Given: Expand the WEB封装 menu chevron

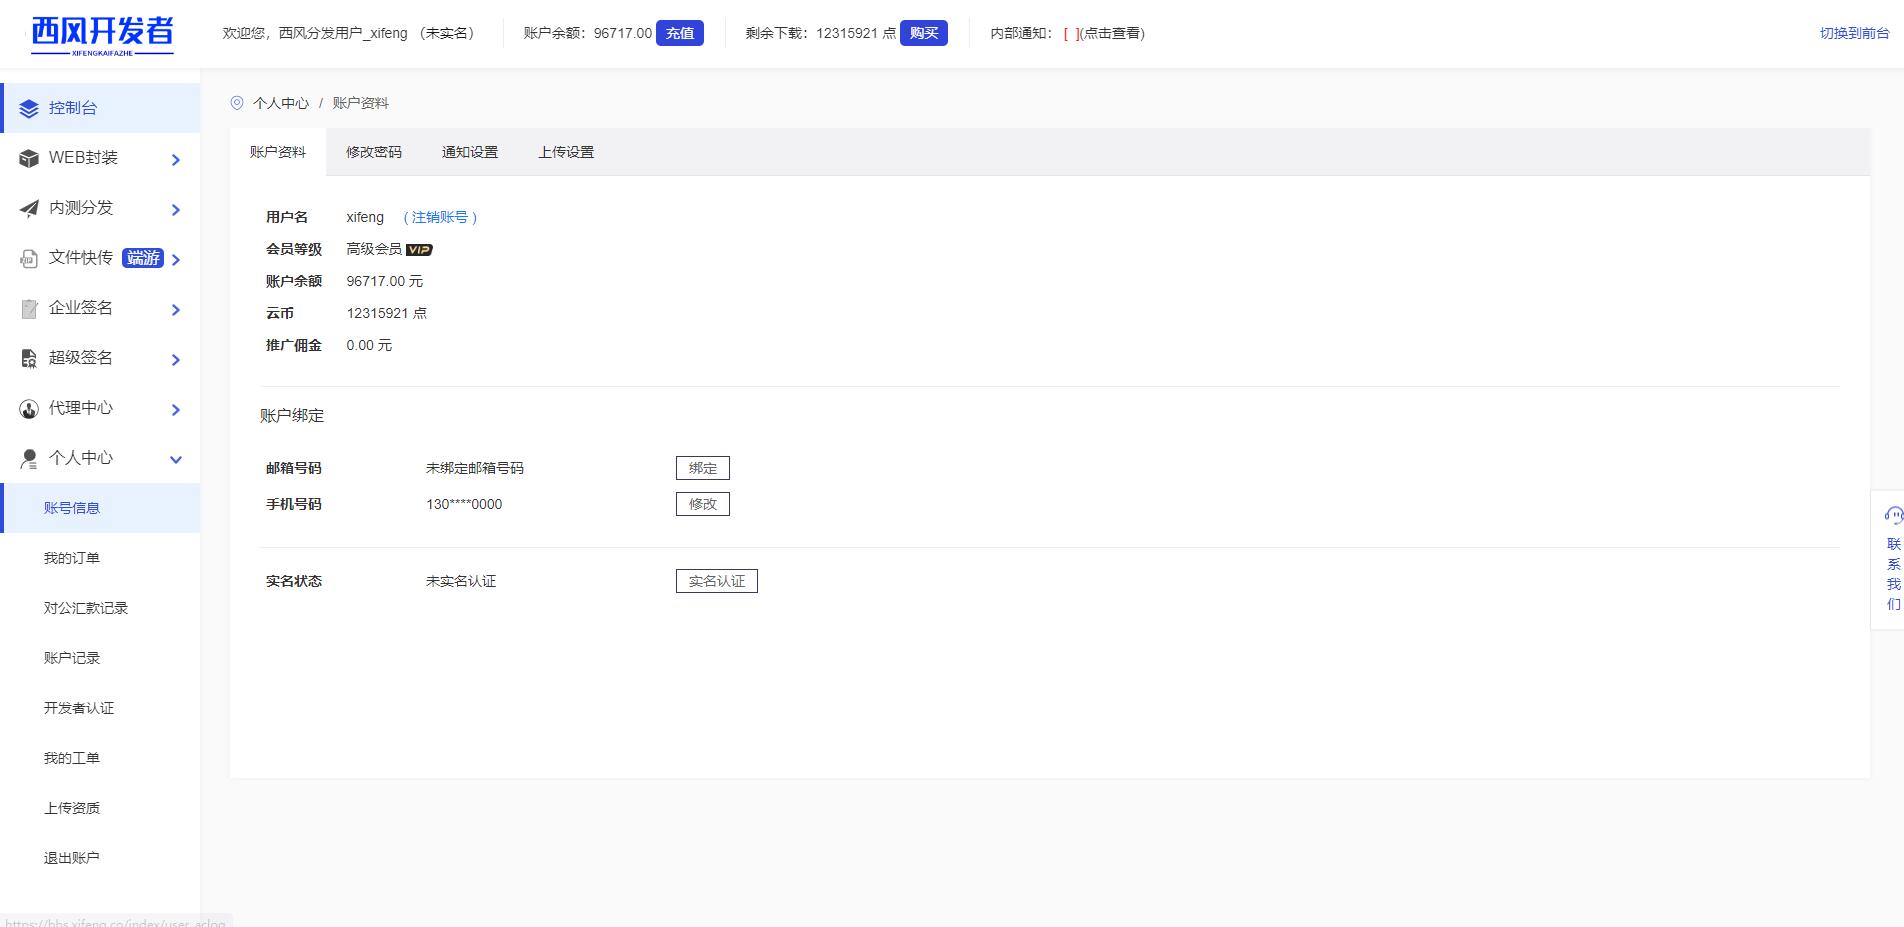Looking at the screenshot, I should coord(176,160).
